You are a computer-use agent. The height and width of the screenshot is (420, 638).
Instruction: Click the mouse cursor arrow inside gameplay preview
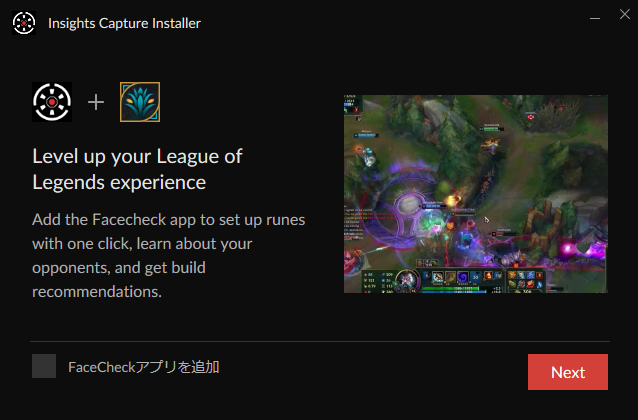click(487, 220)
